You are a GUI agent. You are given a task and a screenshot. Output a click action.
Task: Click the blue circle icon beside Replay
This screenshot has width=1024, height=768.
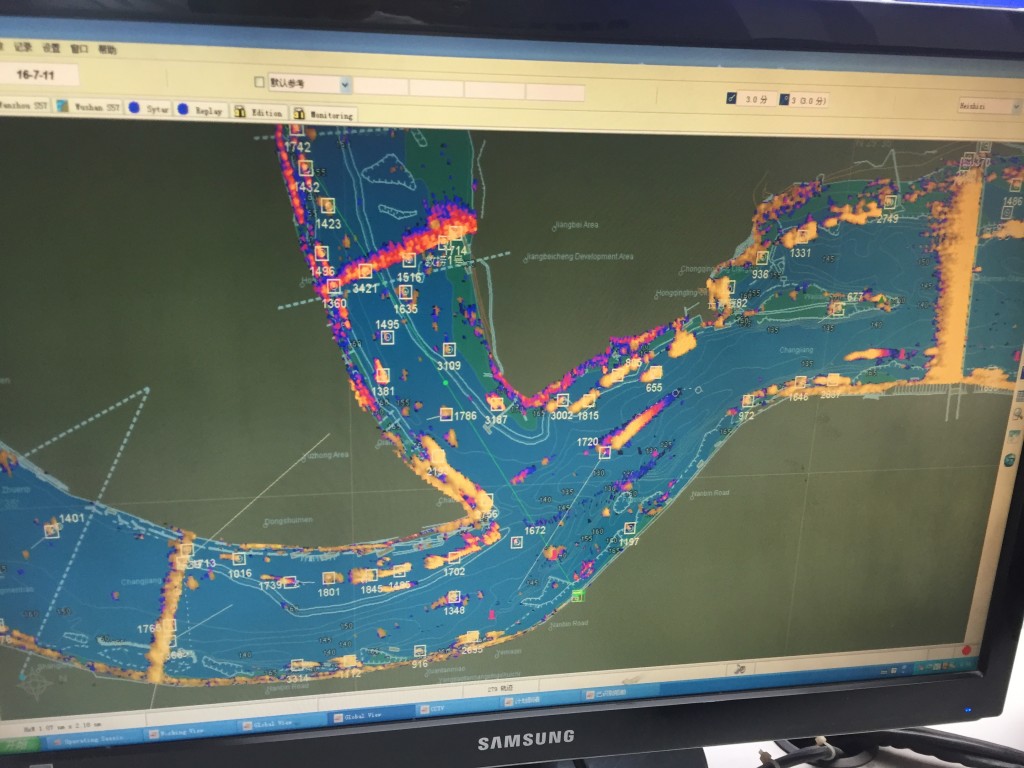click(x=183, y=109)
